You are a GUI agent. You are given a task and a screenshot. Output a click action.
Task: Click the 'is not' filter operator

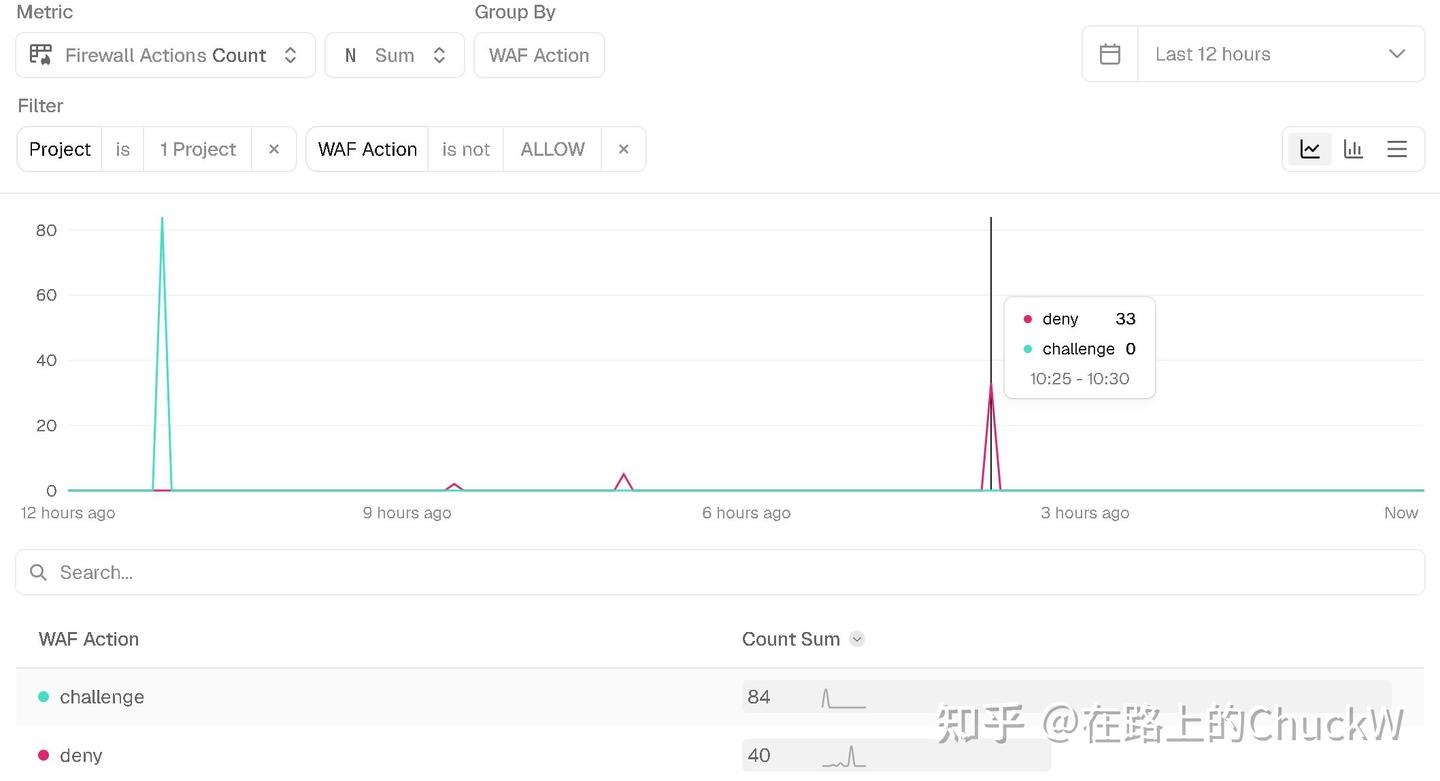click(x=466, y=149)
